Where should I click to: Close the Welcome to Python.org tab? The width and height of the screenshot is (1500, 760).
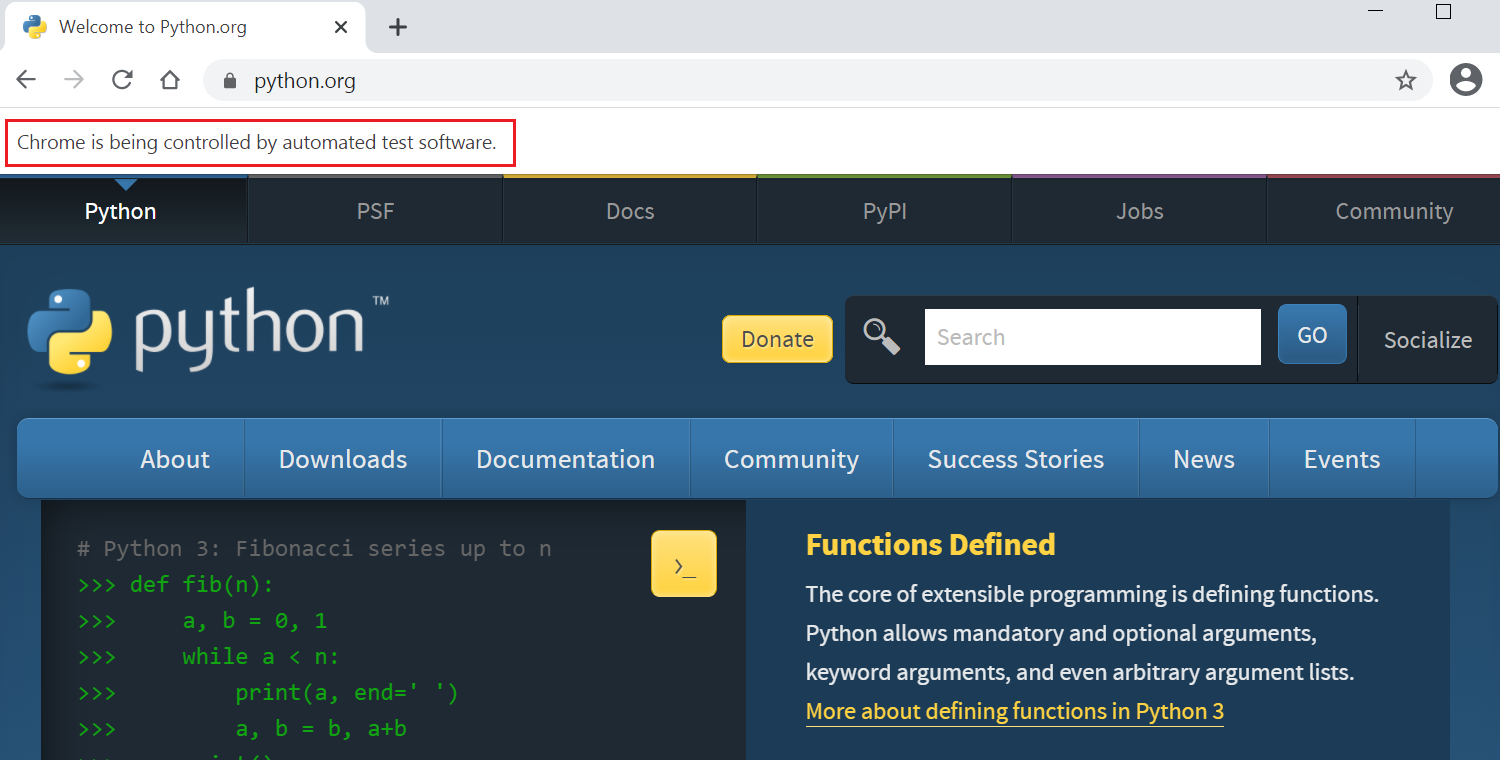pyautogui.click(x=341, y=27)
